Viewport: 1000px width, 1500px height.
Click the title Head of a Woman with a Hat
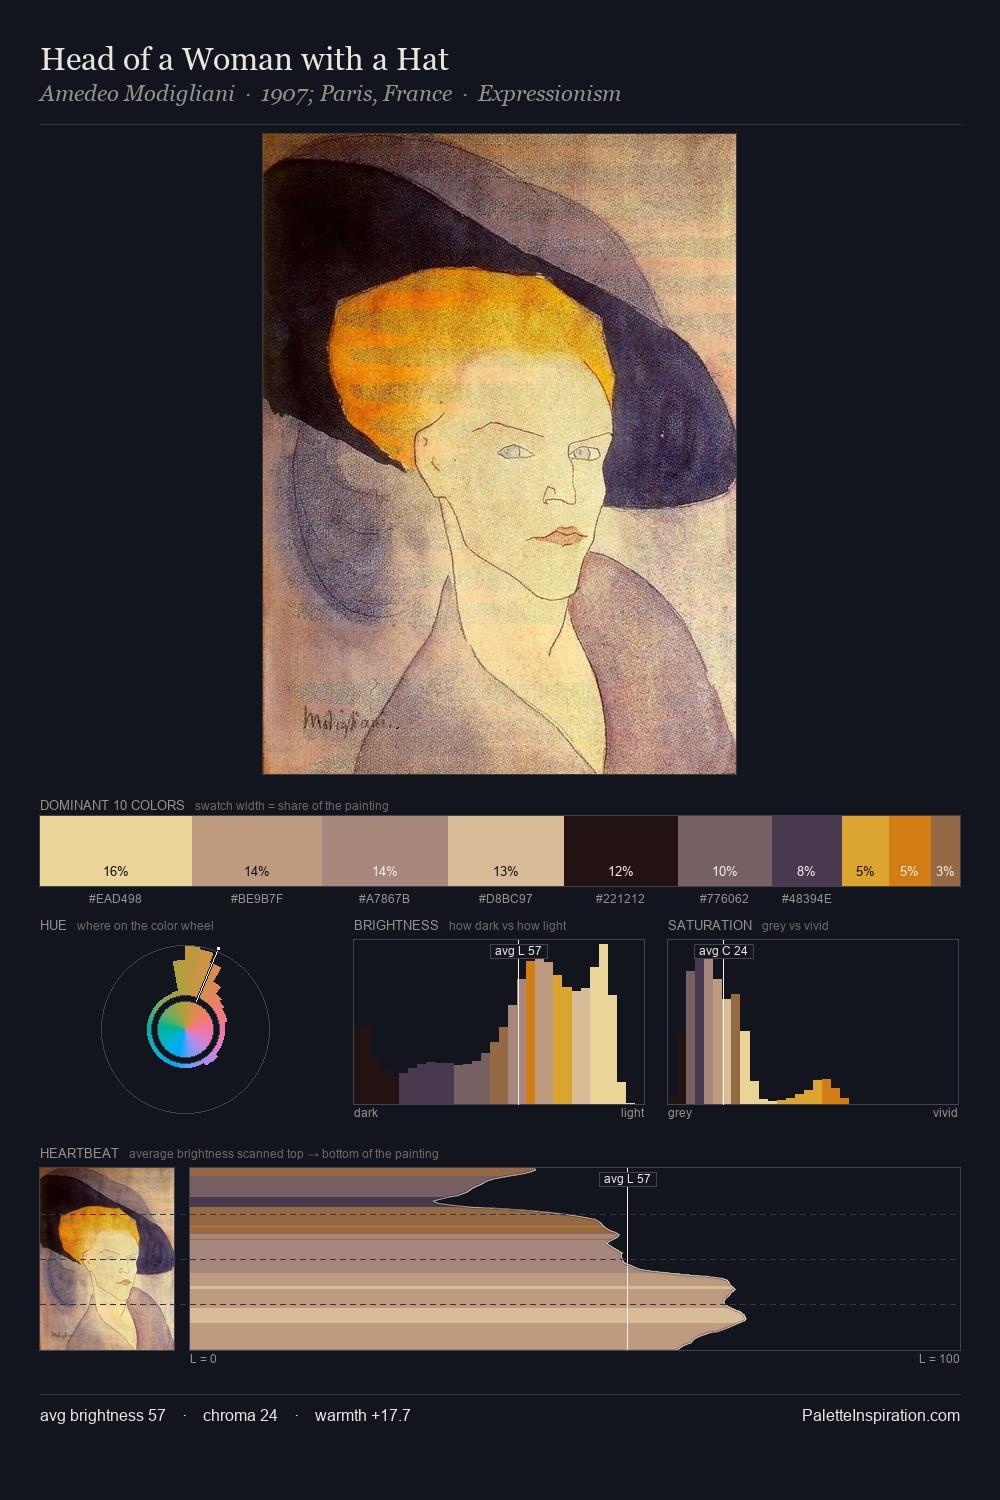click(244, 59)
